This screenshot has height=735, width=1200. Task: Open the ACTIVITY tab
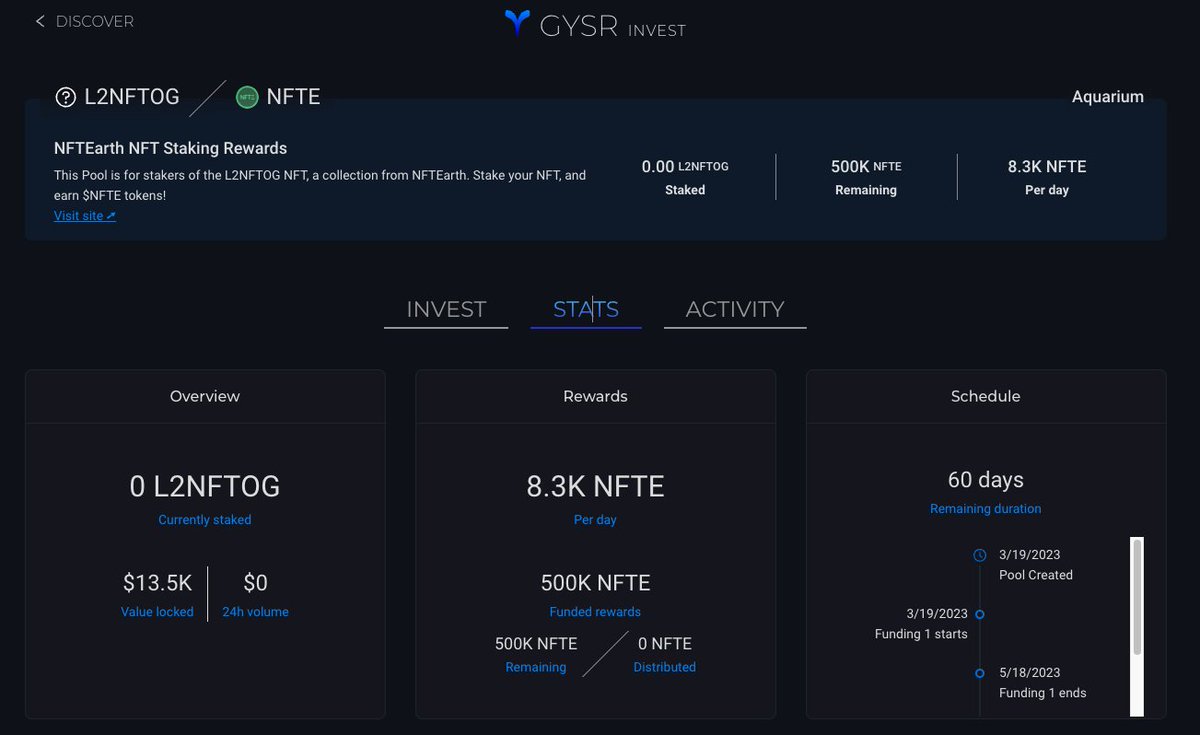click(735, 309)
